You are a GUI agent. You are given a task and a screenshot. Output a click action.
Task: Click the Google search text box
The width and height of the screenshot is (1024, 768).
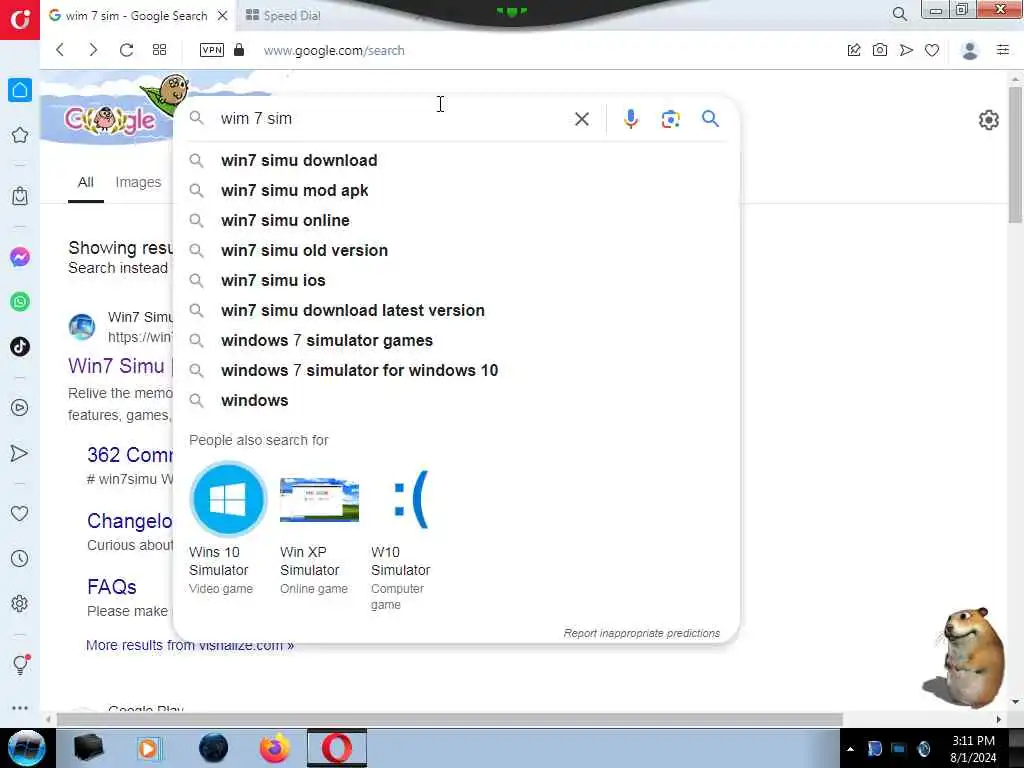click(392, 119)
